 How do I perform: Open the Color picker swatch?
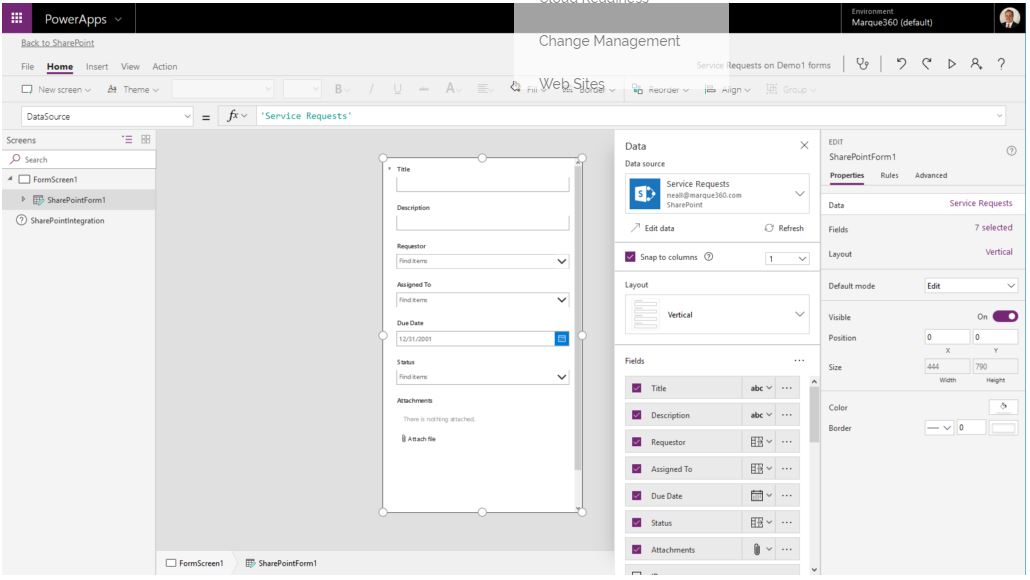[1003, 407]
